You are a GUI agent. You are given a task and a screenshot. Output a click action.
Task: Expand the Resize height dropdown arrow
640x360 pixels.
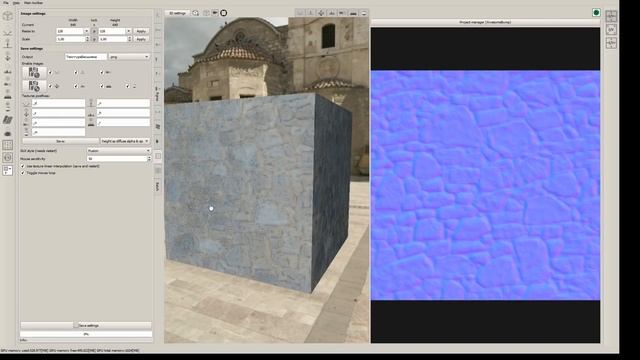coord(129,31)
